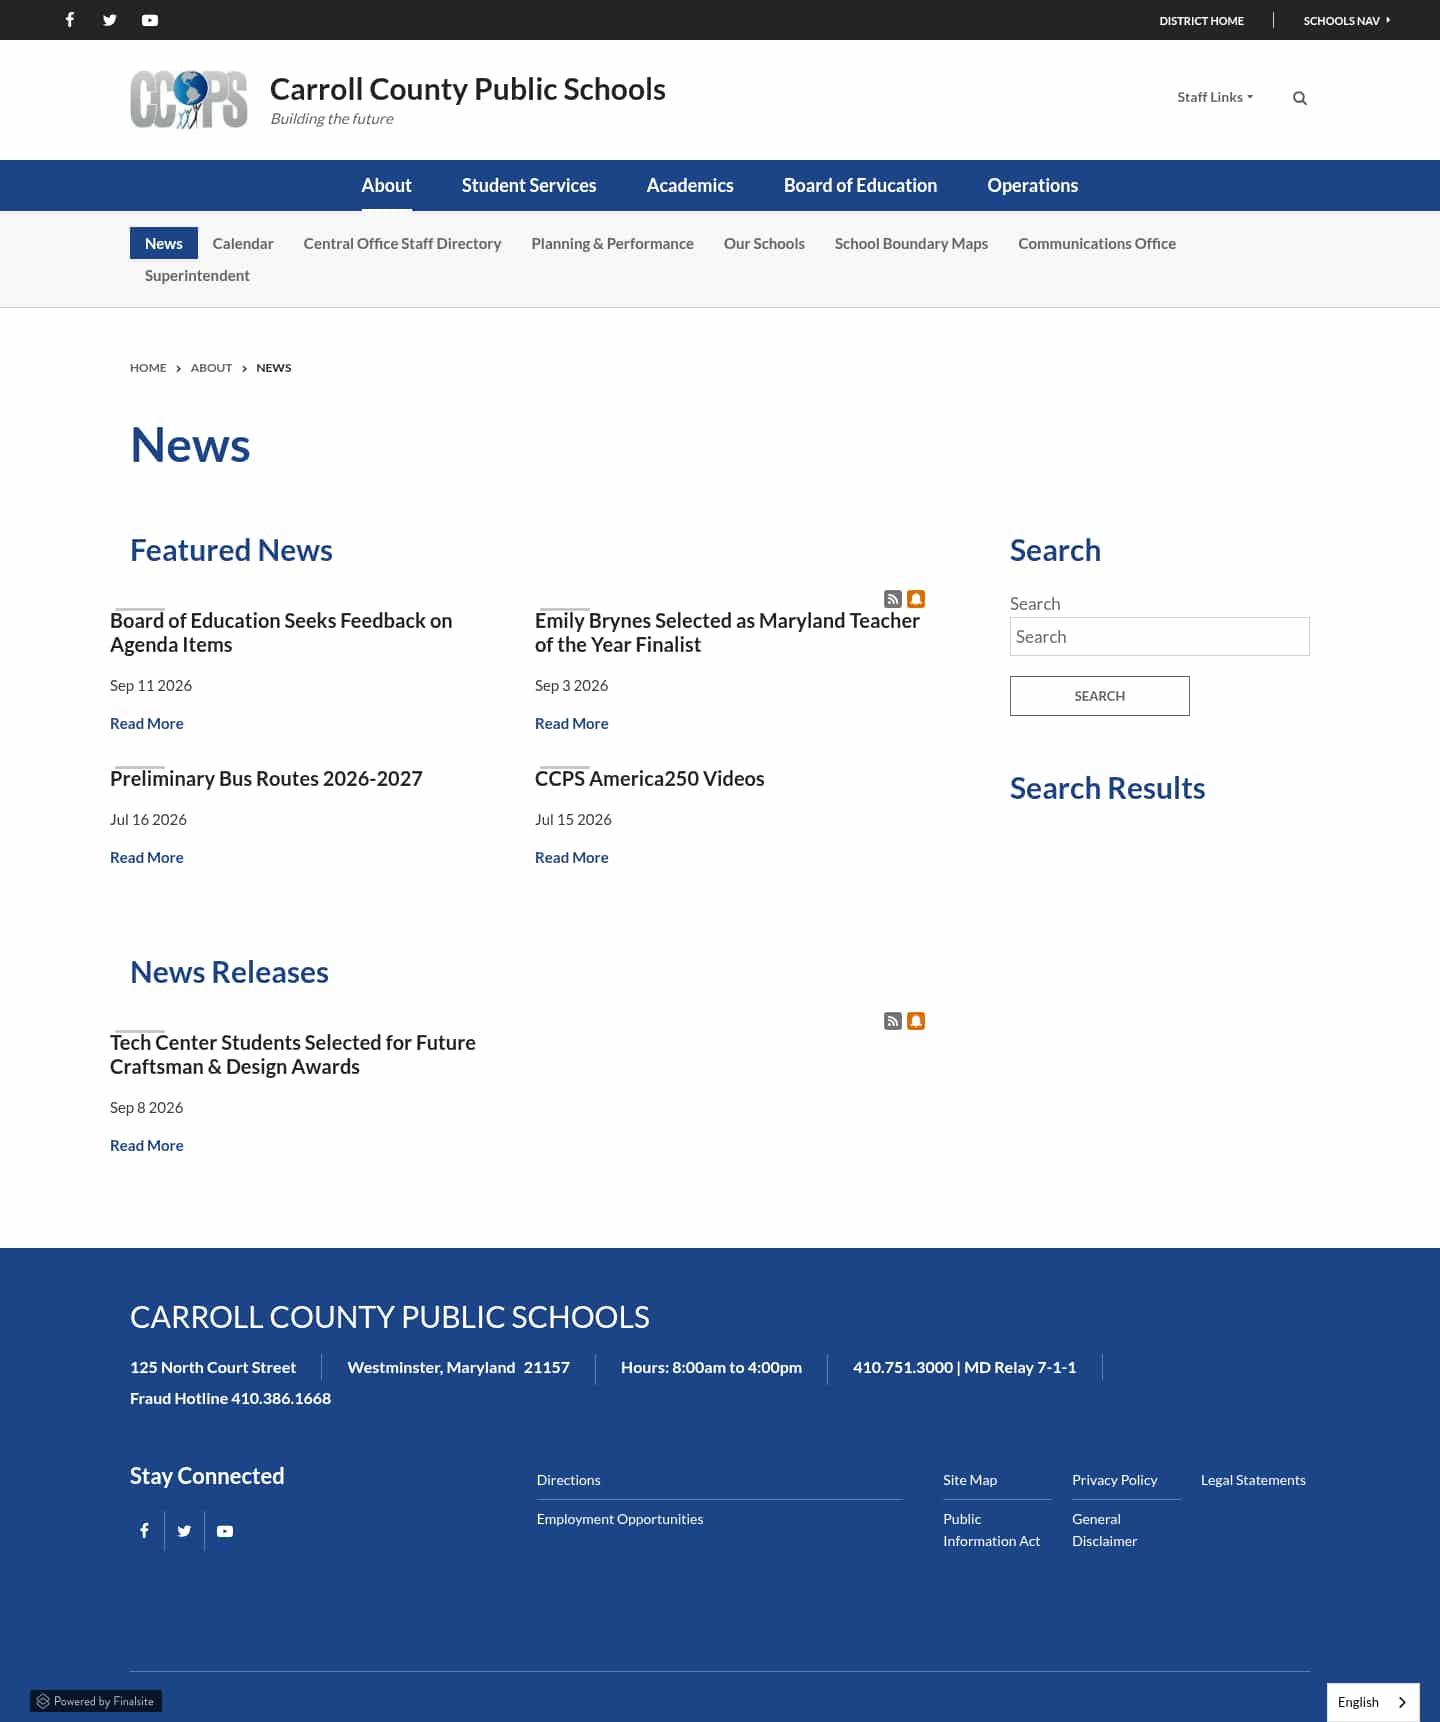
Task: Read More for Board of Education Feedback
Action: pyautogui.click(x=147, y=723)
